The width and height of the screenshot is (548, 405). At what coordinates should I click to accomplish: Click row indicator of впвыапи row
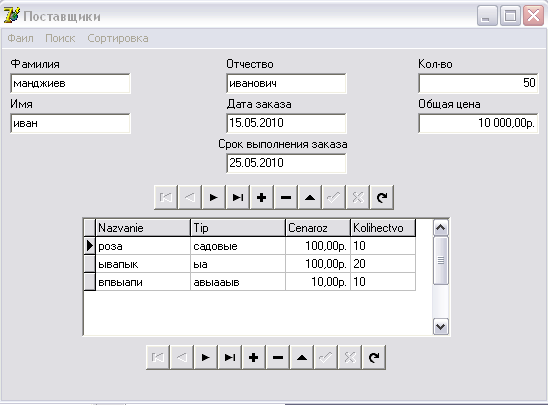(90, 282)
